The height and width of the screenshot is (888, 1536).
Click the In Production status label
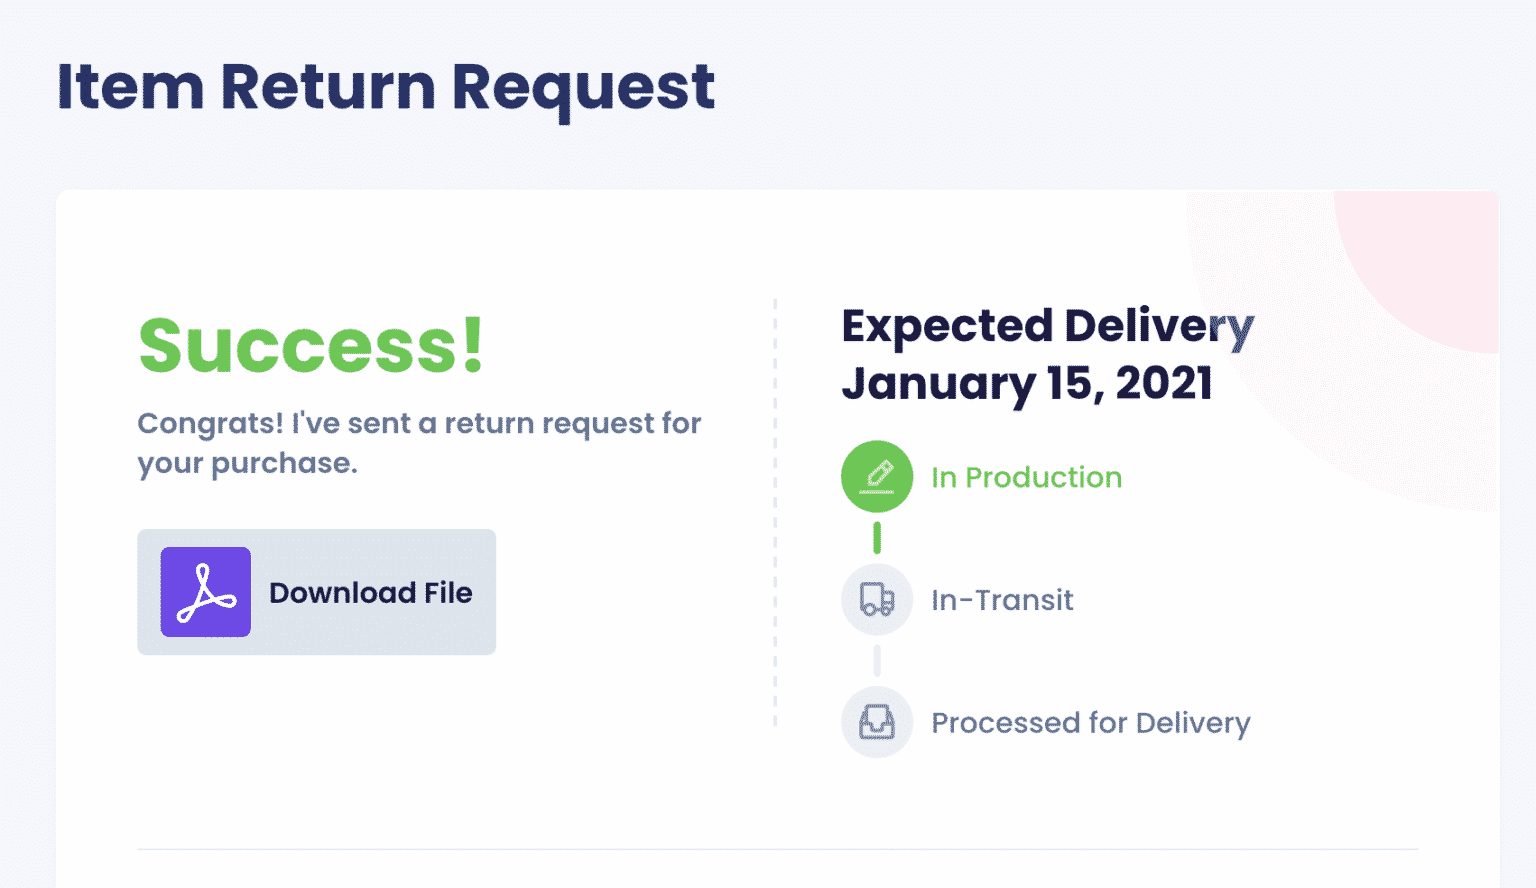pyautogui.click(x=1026, y=478)
